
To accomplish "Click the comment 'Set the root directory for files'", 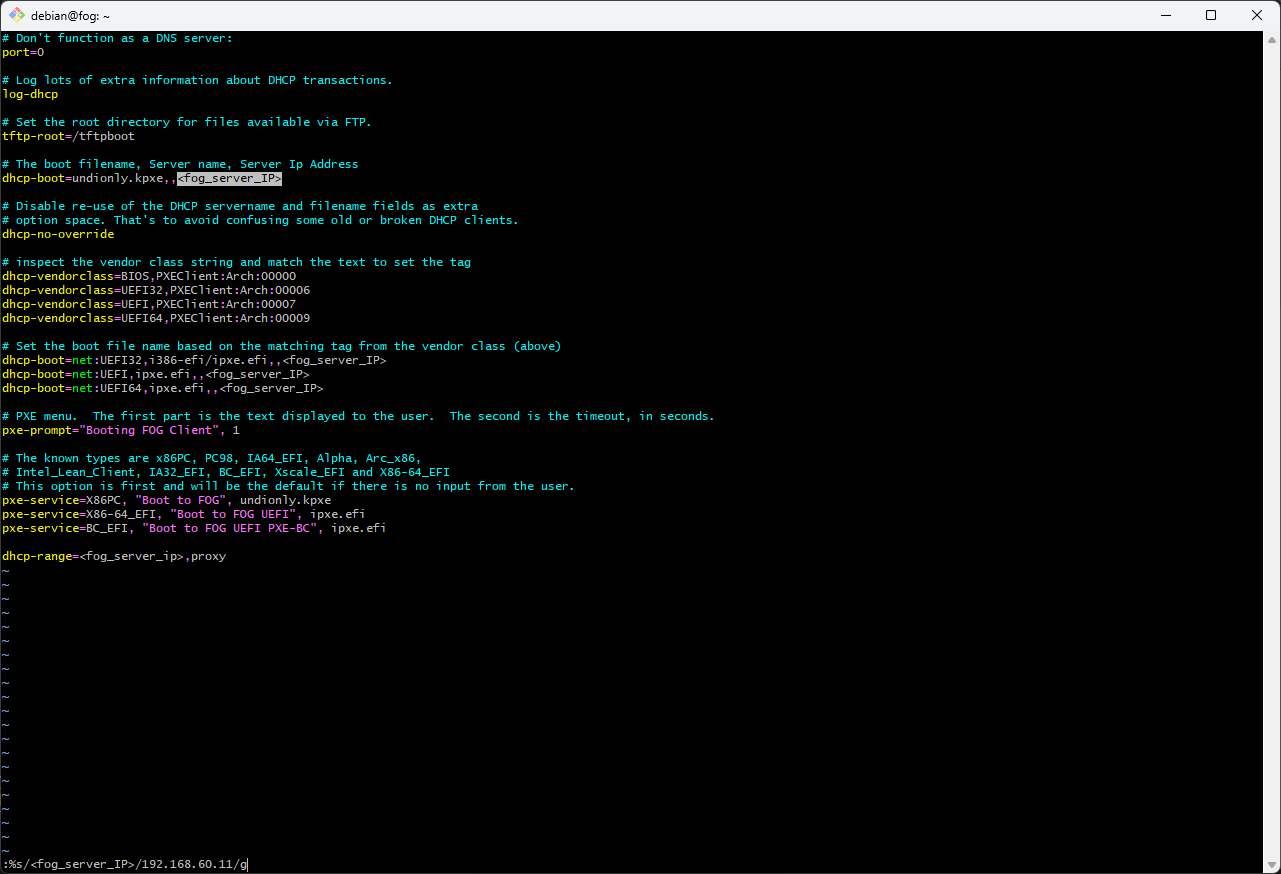I will click(187, 122).
